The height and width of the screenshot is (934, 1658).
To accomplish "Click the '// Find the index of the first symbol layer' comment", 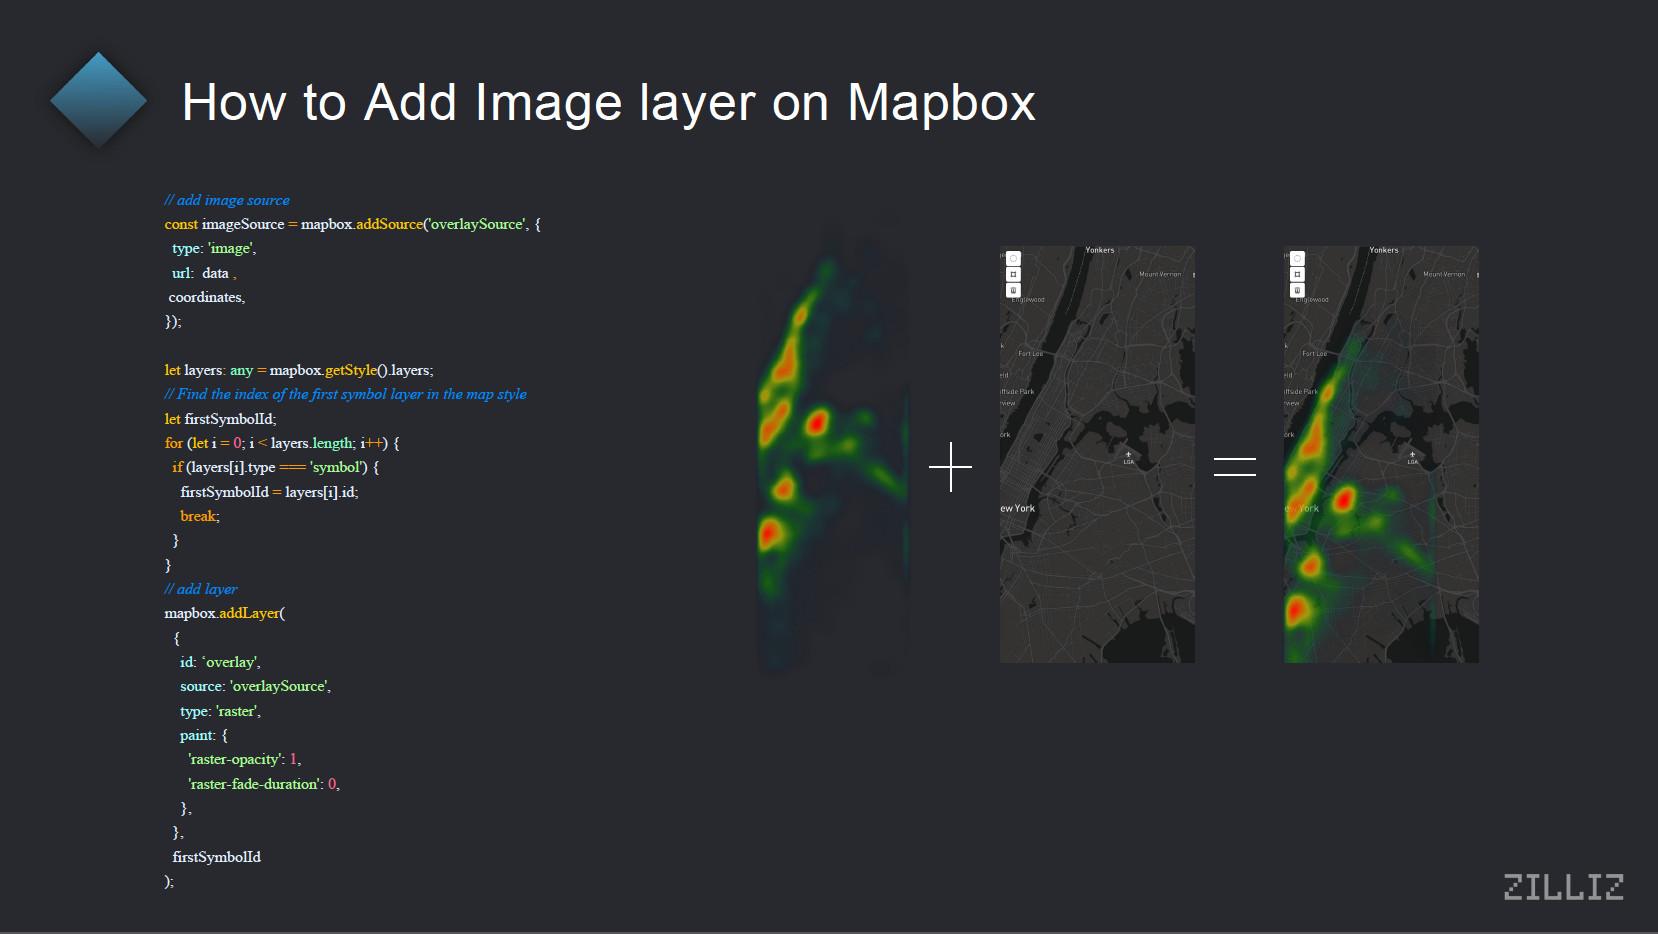I will [x=345, y=394].
